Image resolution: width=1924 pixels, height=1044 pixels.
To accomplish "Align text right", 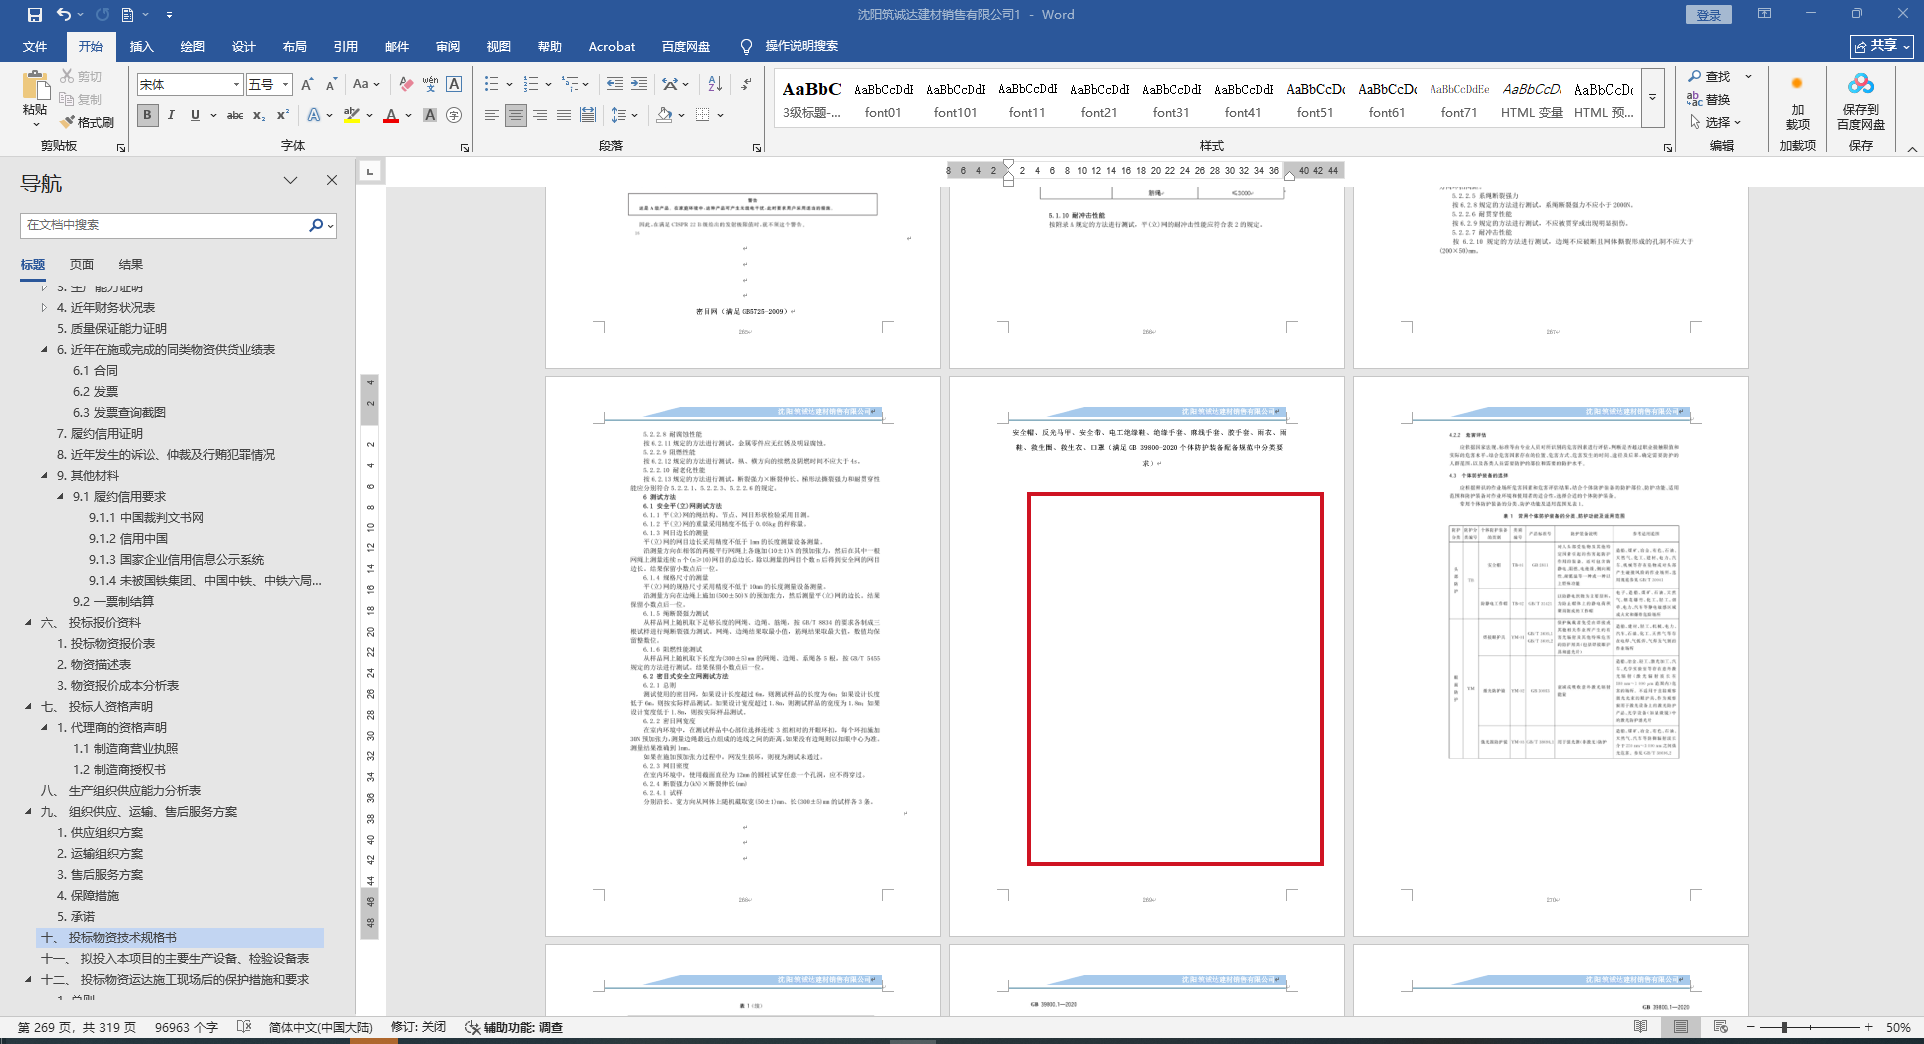I will (x=539, y=116).
